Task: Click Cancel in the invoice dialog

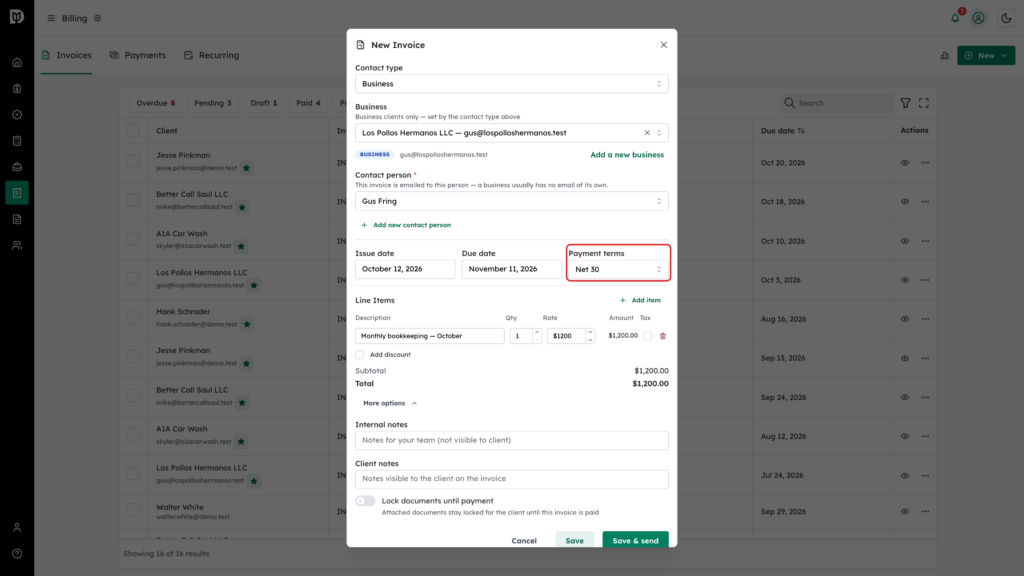Action: click(524, 541)
